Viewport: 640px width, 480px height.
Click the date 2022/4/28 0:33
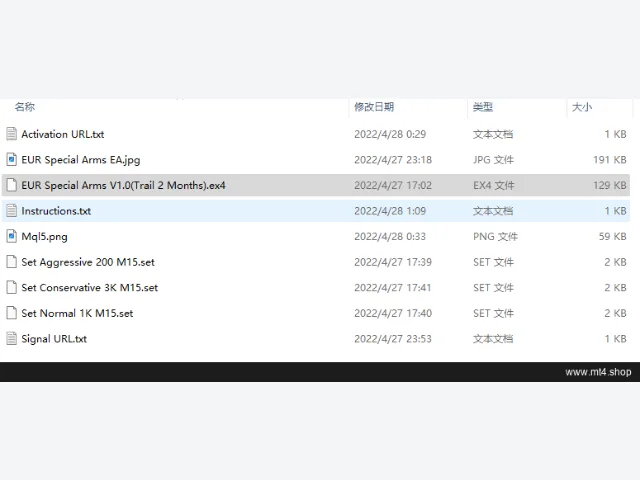point(390,237)
